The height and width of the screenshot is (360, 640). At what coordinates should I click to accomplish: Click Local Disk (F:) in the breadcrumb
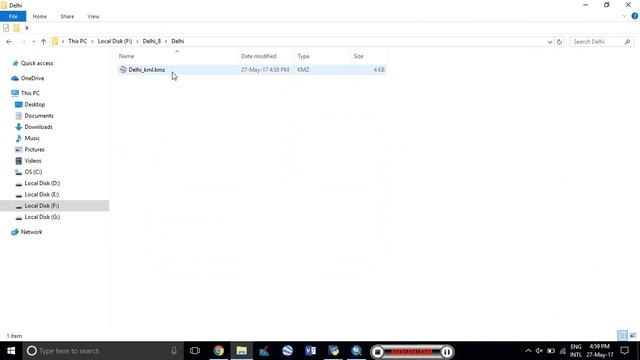[115, 41]
